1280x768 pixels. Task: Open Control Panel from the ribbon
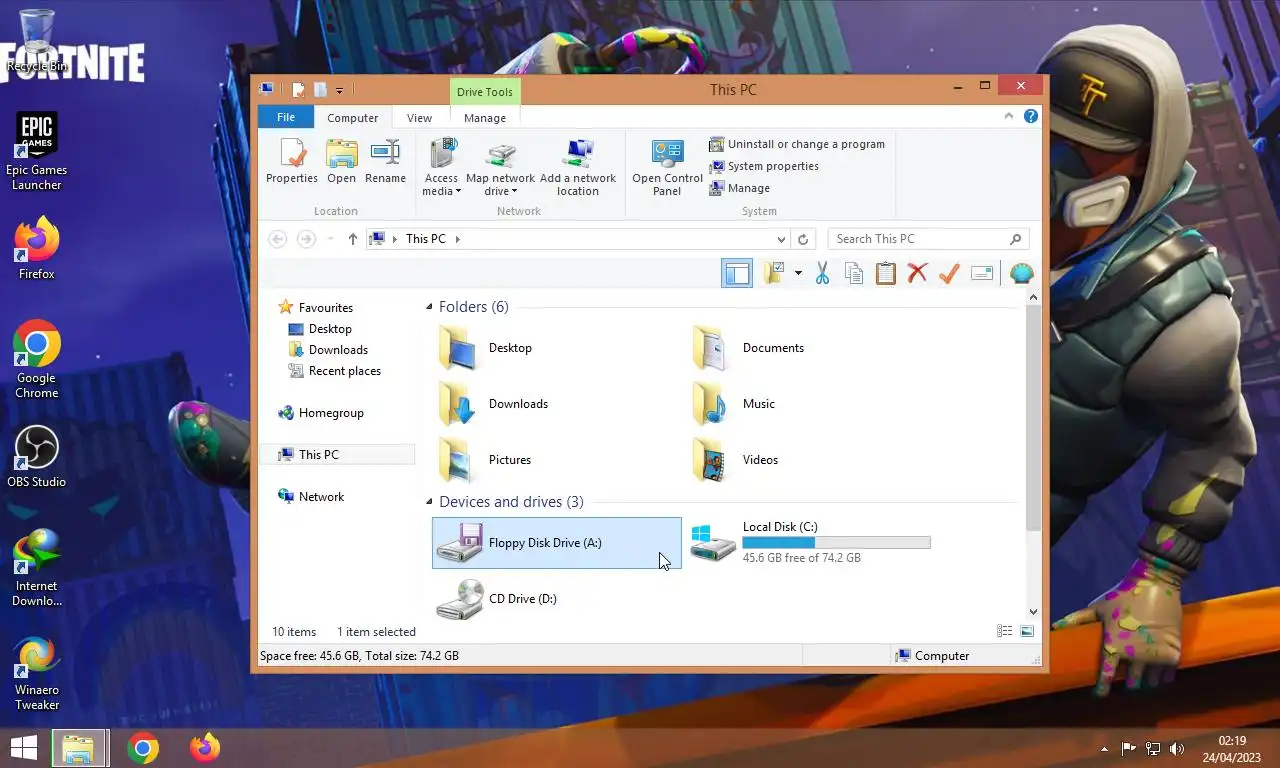(667, 168)
